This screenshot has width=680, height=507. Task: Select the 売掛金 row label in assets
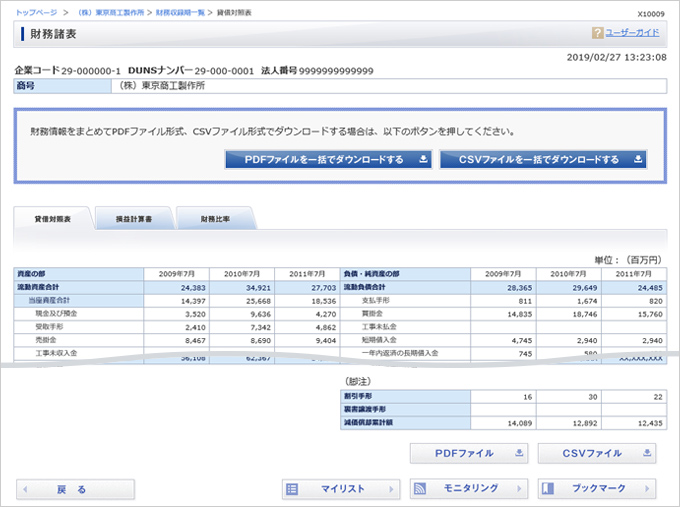click(46, 340)
